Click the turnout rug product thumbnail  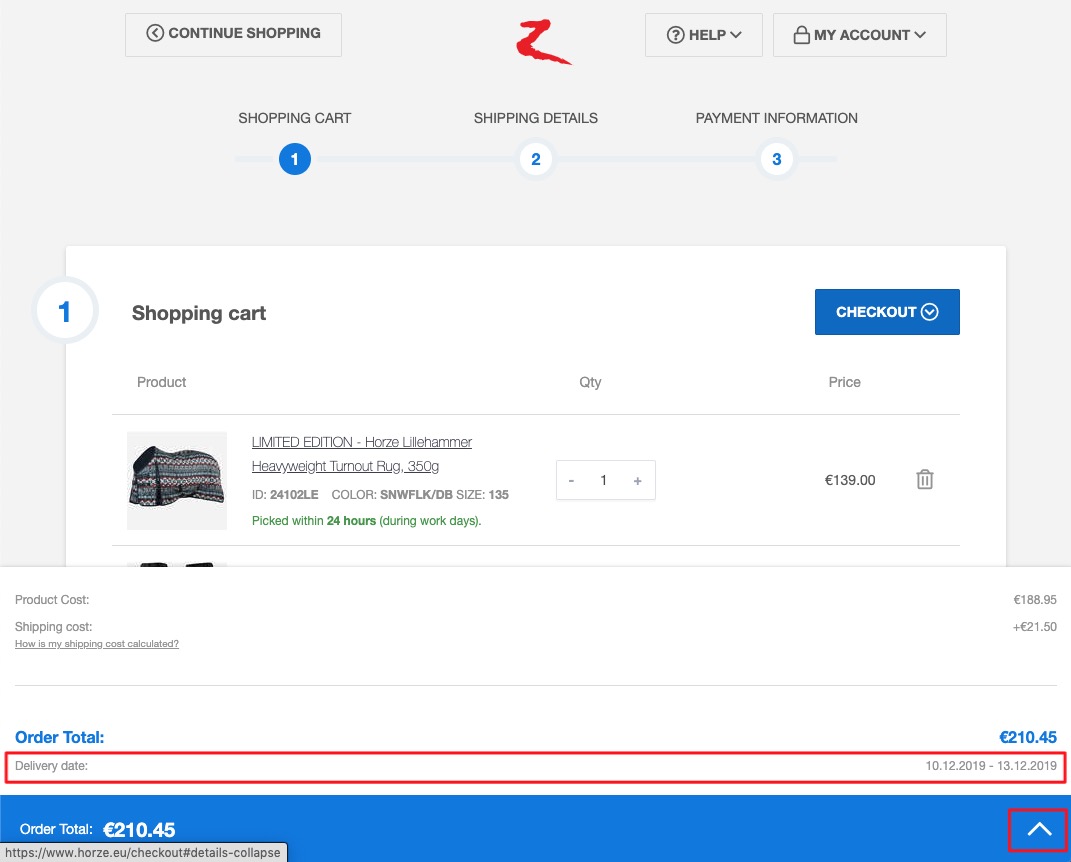177,481
